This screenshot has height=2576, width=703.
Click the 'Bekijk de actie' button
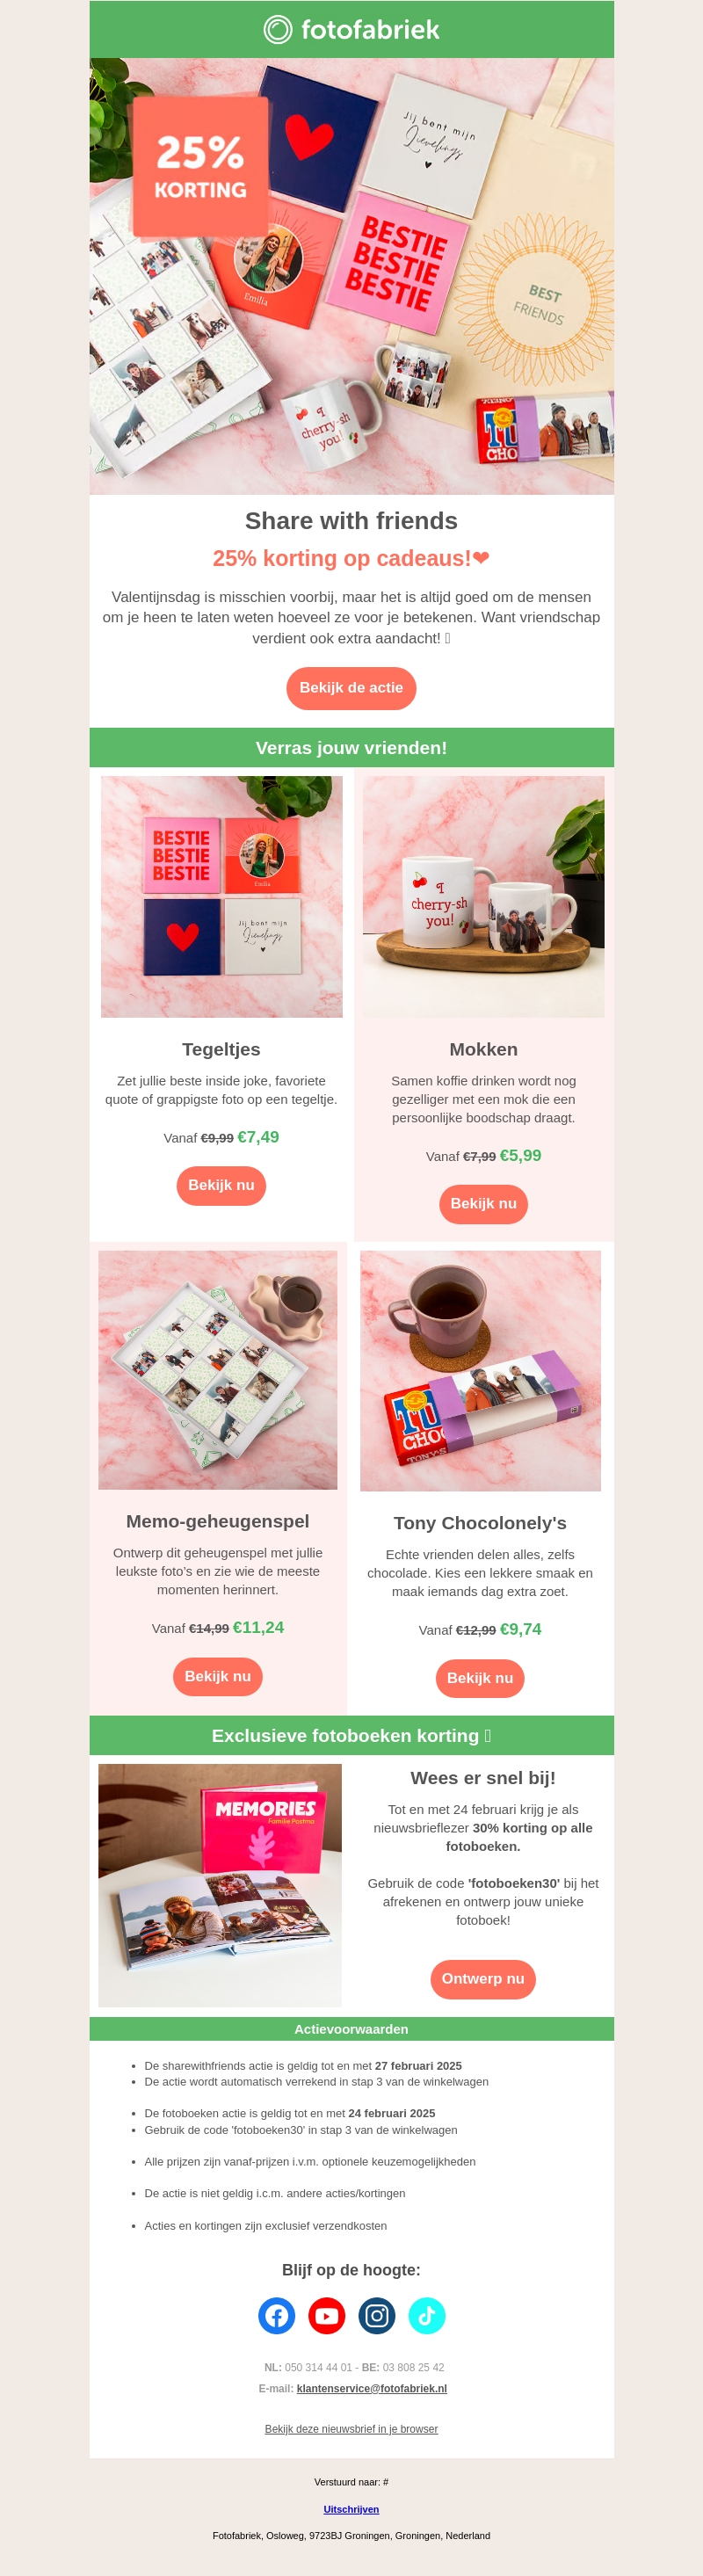click(x=351, y=688)
